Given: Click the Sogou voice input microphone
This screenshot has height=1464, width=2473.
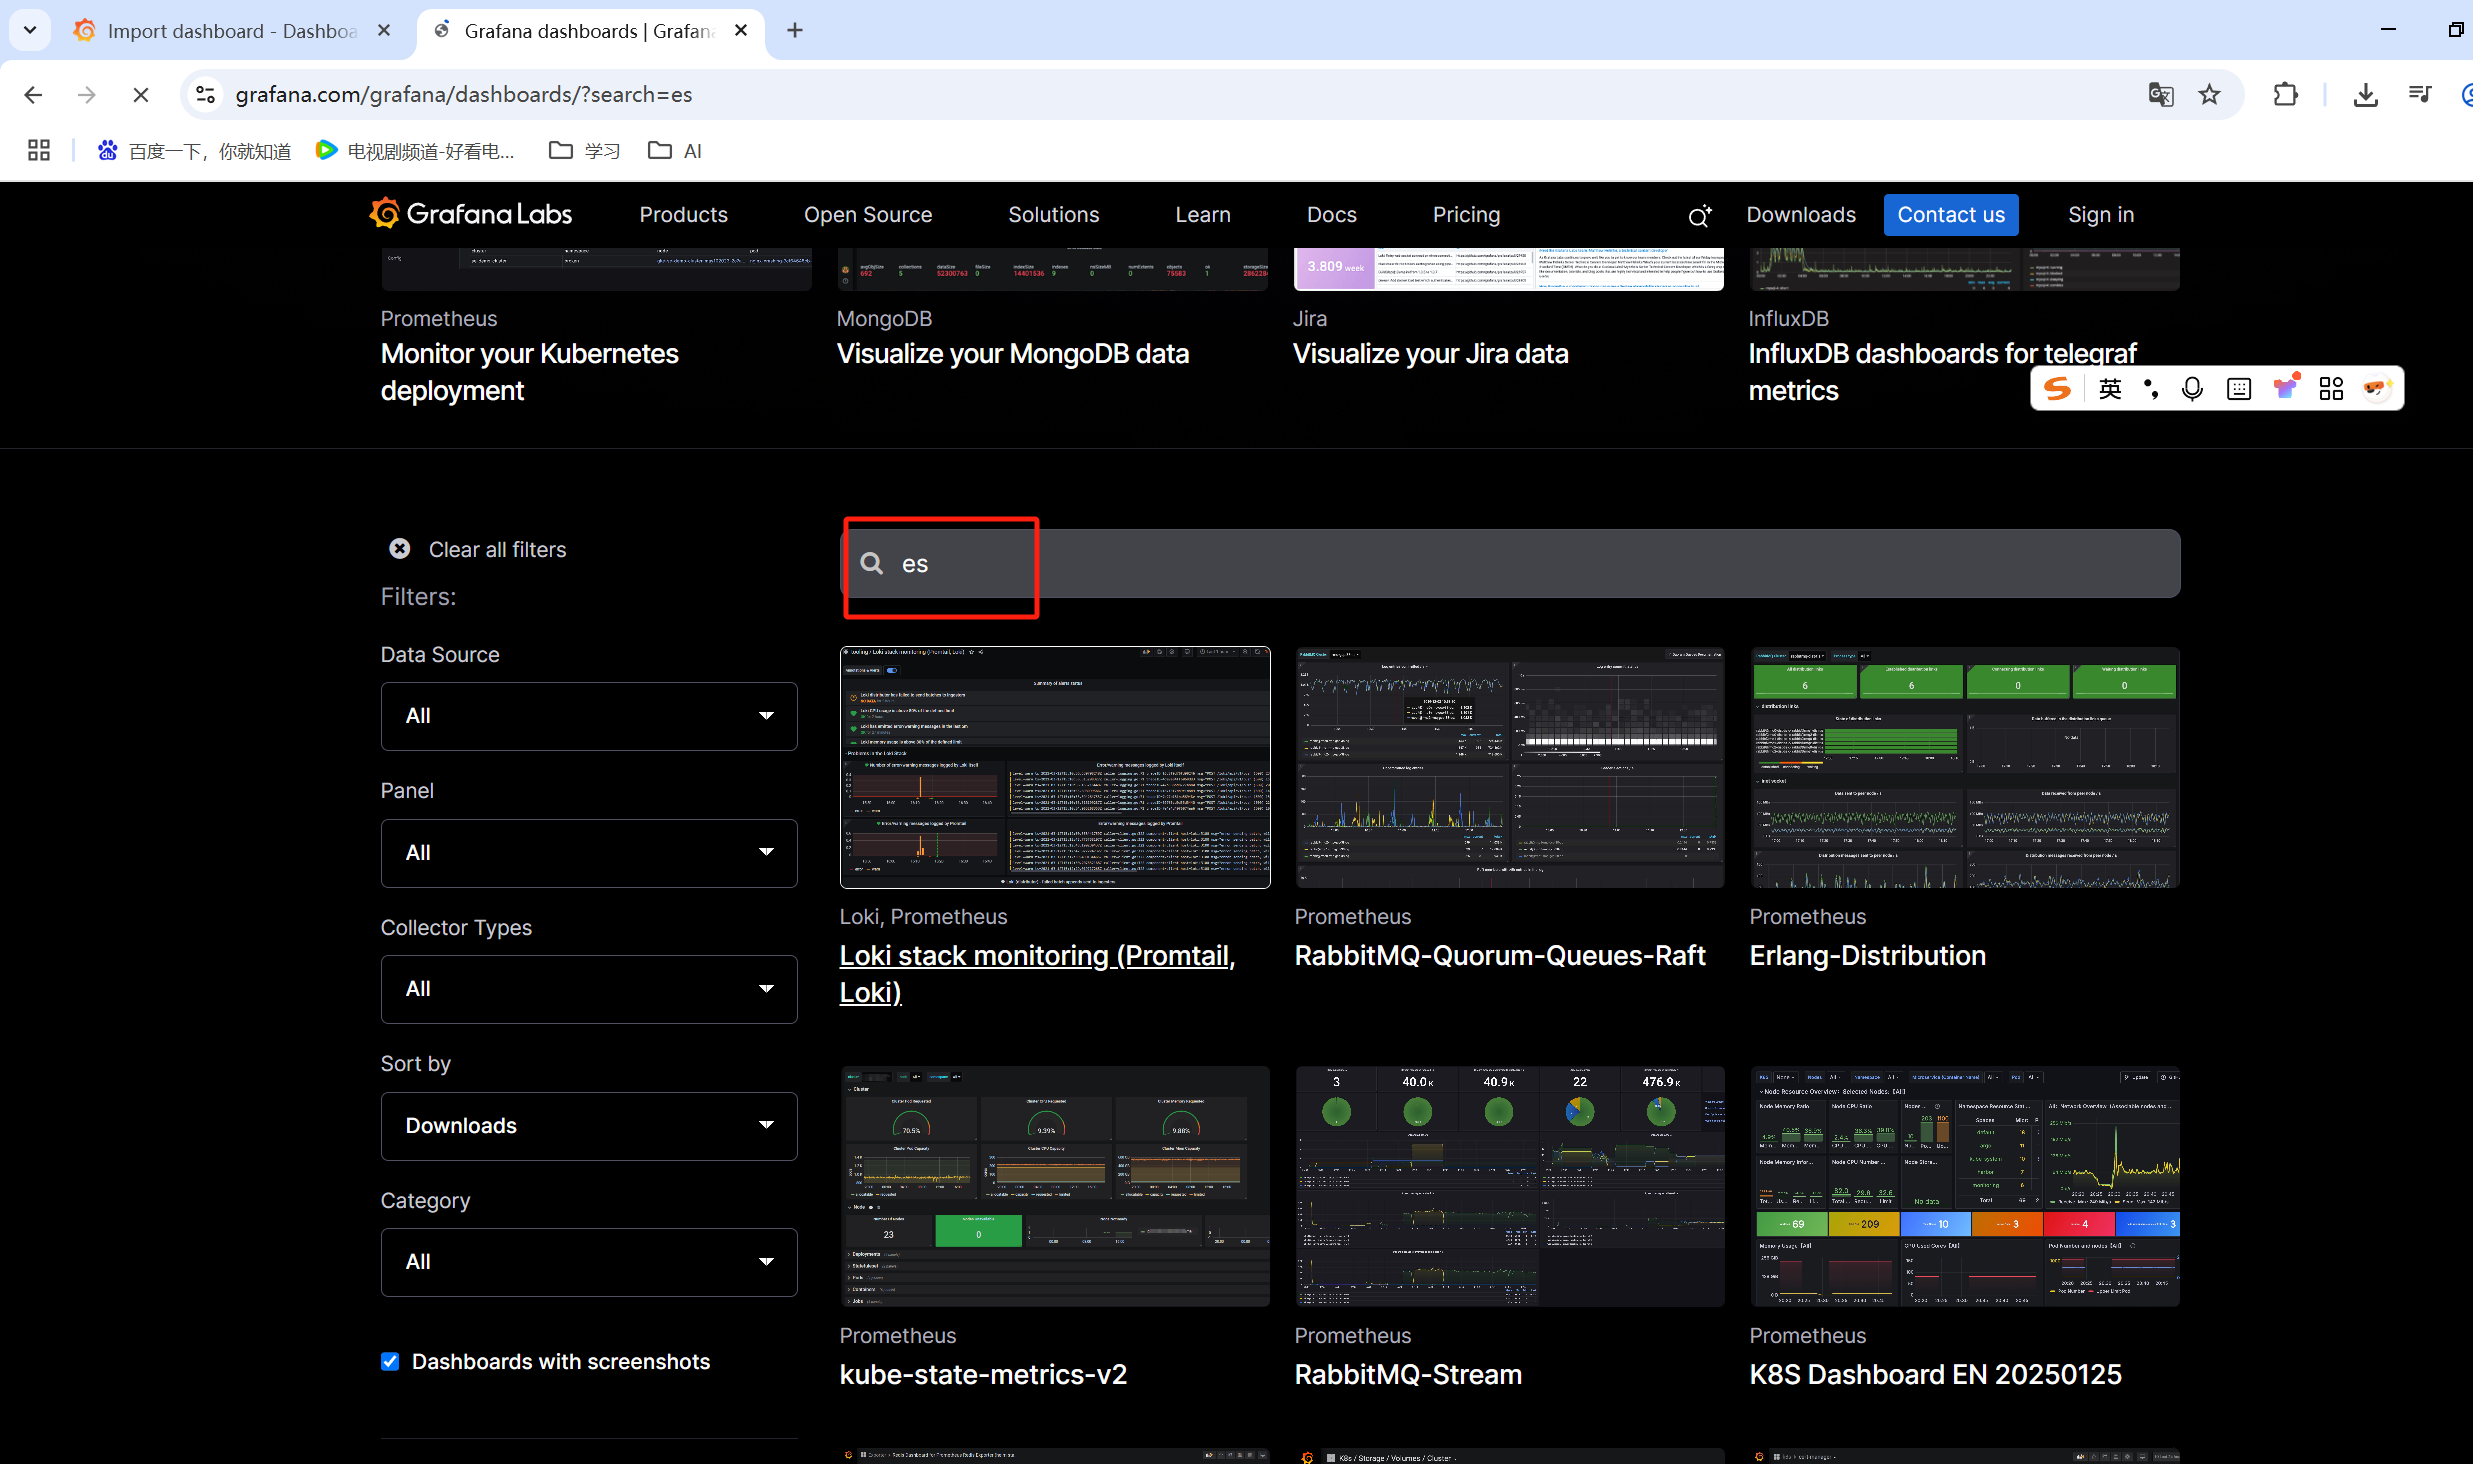Looking at the screenshot, I should click(x=2192, y=388).
